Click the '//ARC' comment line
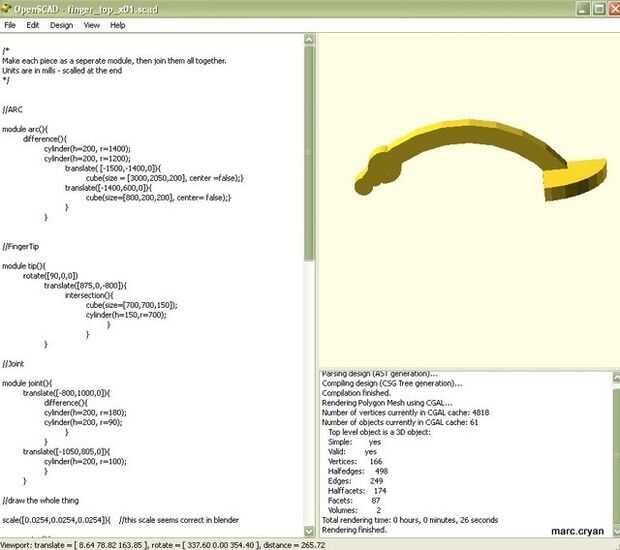620x550 pixels. [12, 110]
